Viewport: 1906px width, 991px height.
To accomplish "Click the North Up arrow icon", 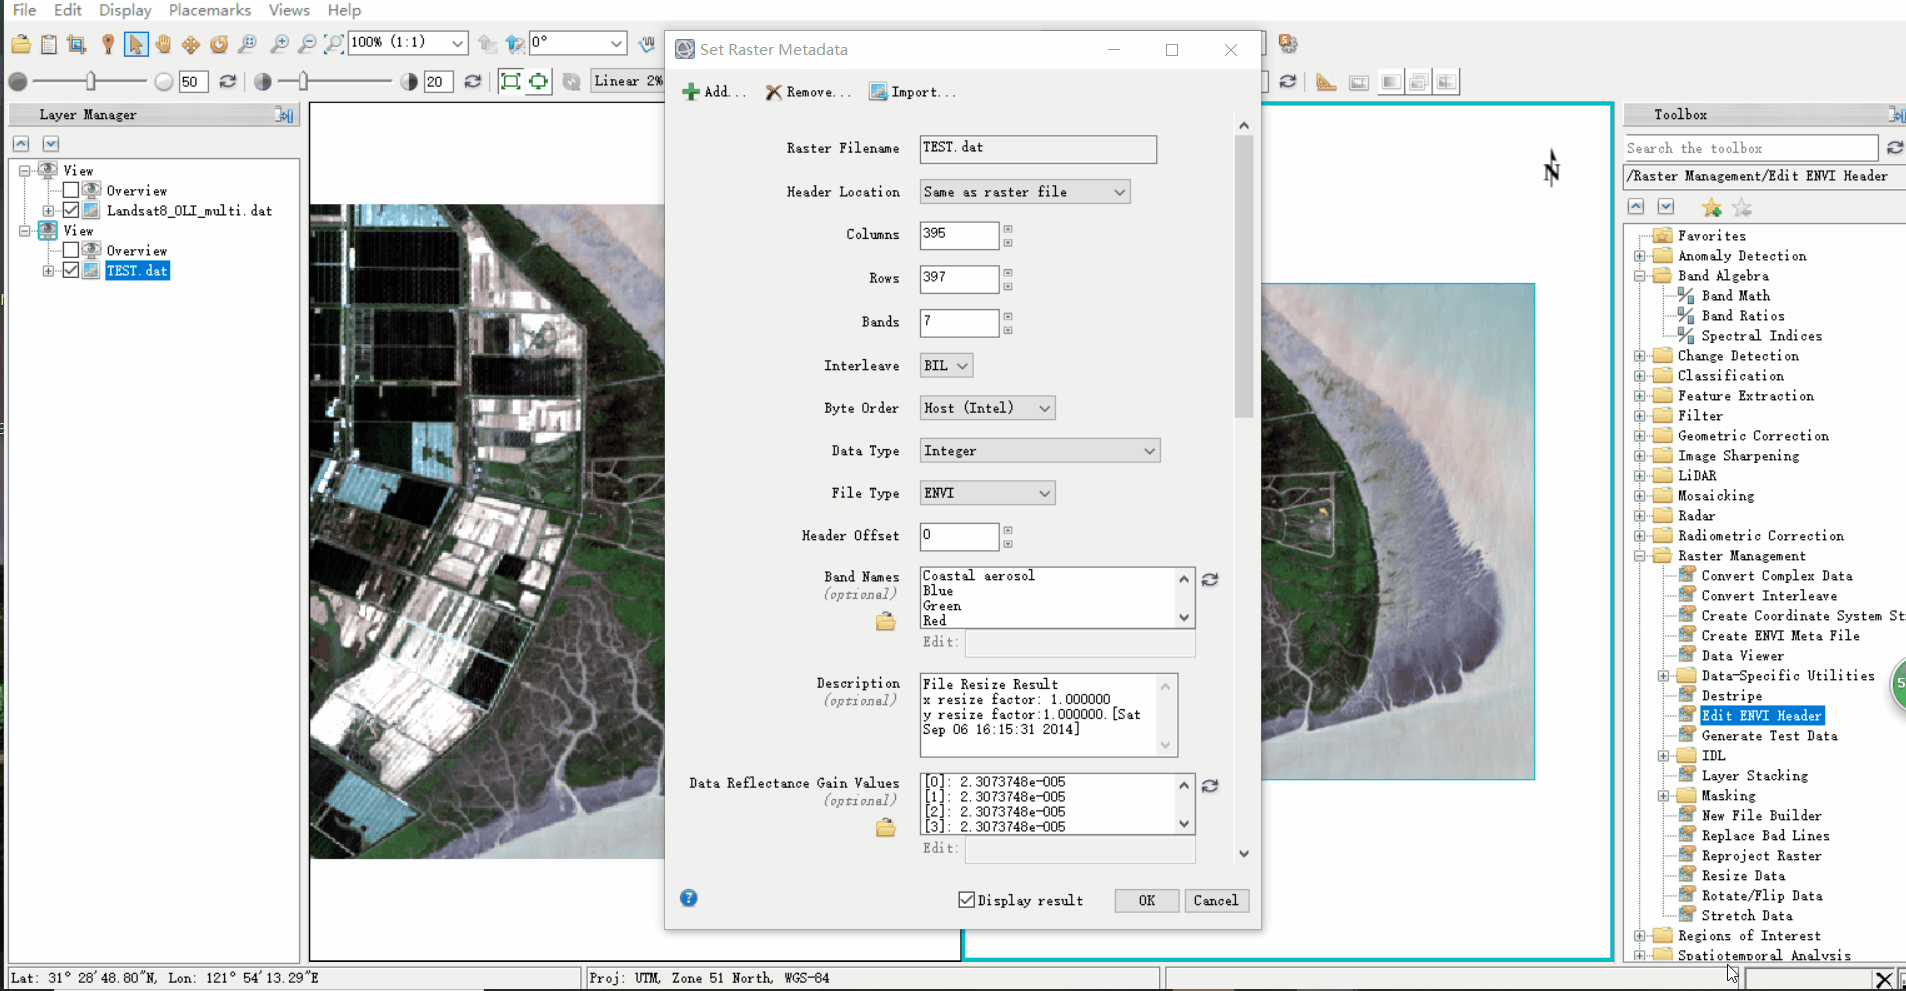I will pos(515,44).
